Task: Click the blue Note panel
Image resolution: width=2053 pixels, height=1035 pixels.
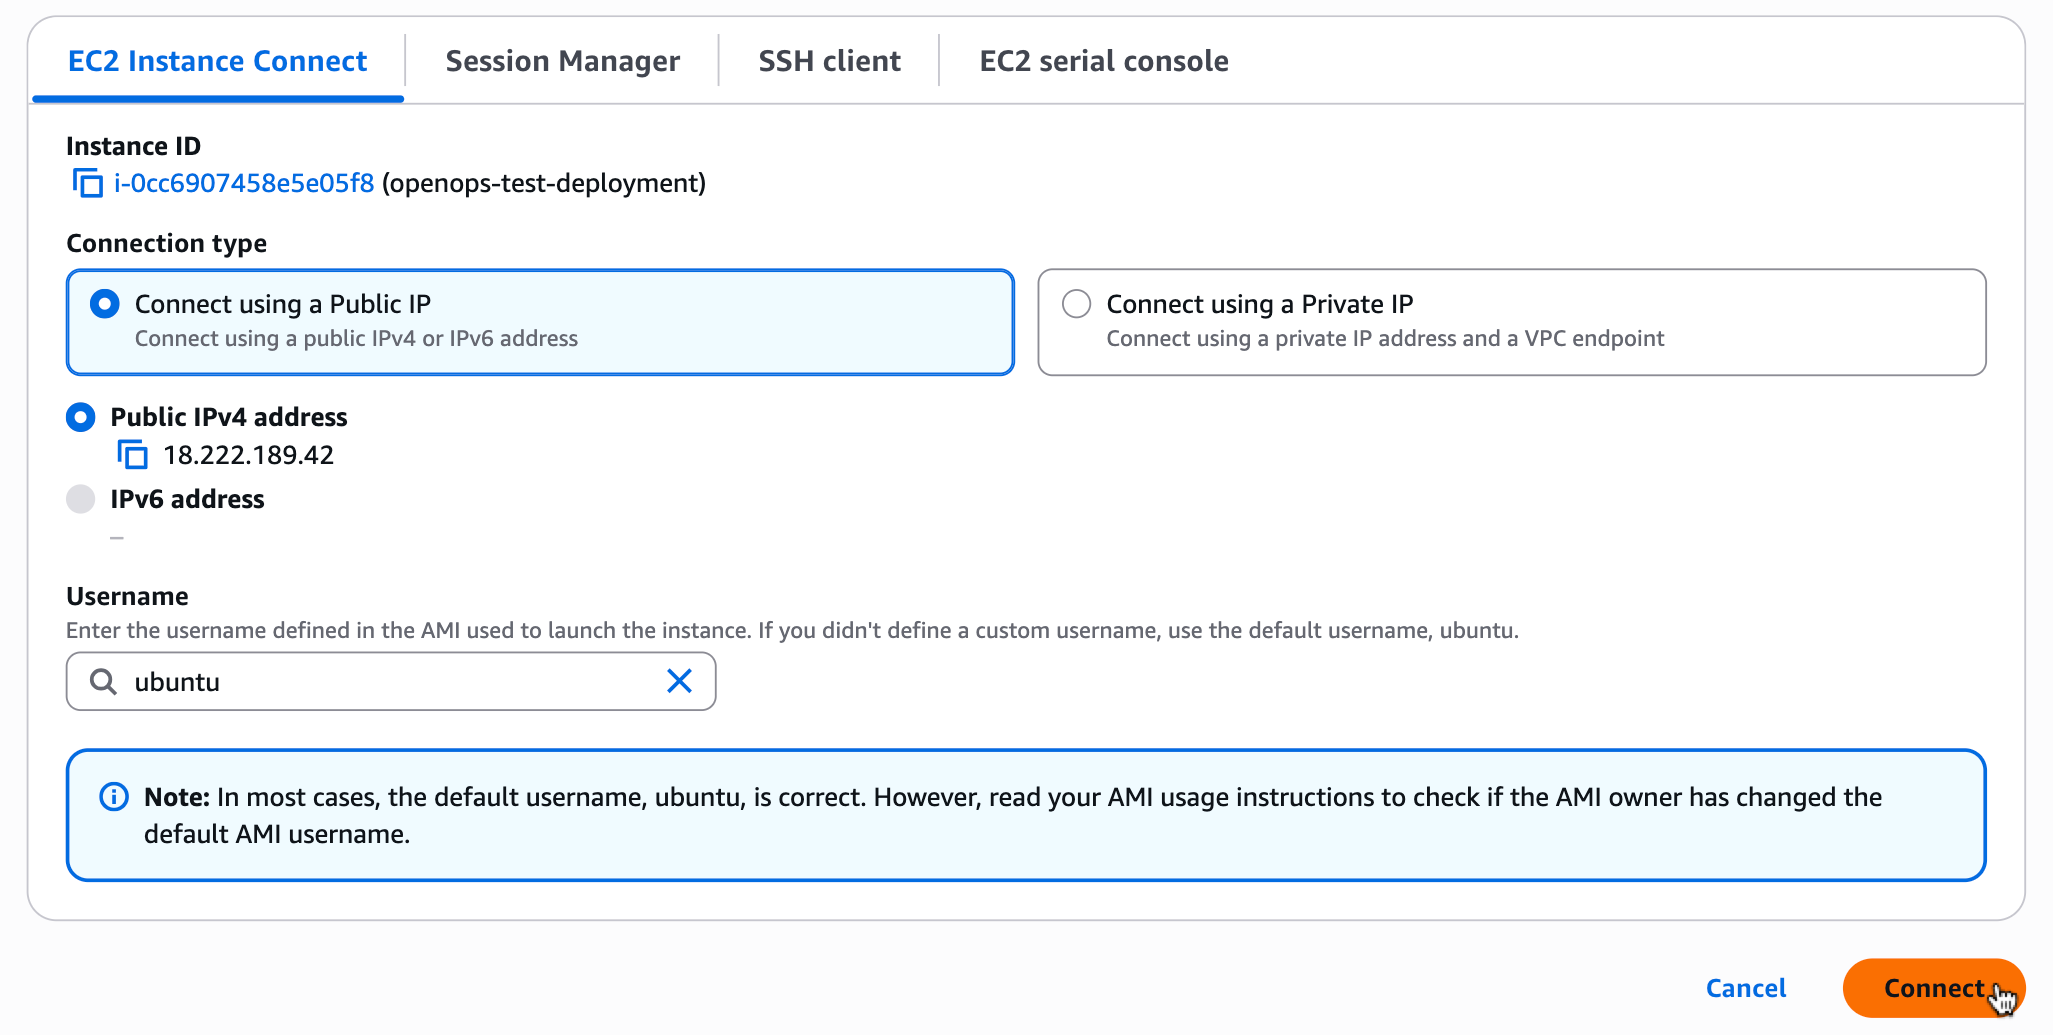Action: [x=1024, y=815]
